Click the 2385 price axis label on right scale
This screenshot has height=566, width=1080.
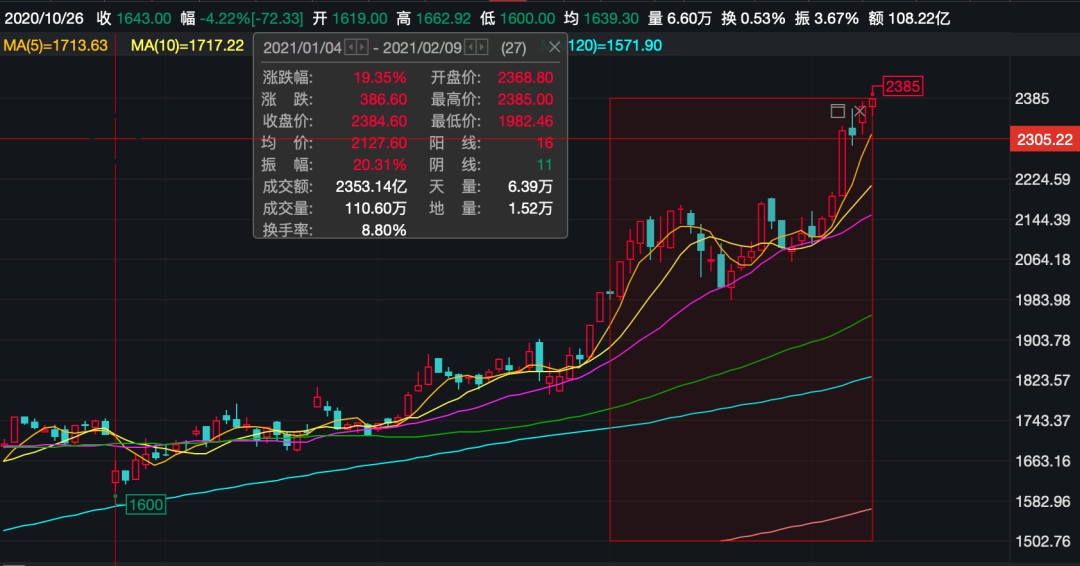[1032, 99]
